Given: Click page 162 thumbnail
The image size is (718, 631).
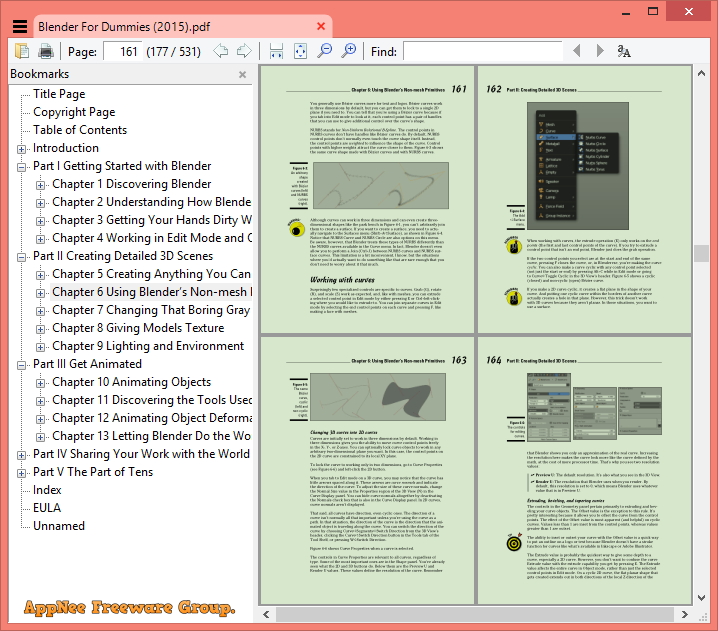Looking at the screenshot, I should [x=584, y=200].
